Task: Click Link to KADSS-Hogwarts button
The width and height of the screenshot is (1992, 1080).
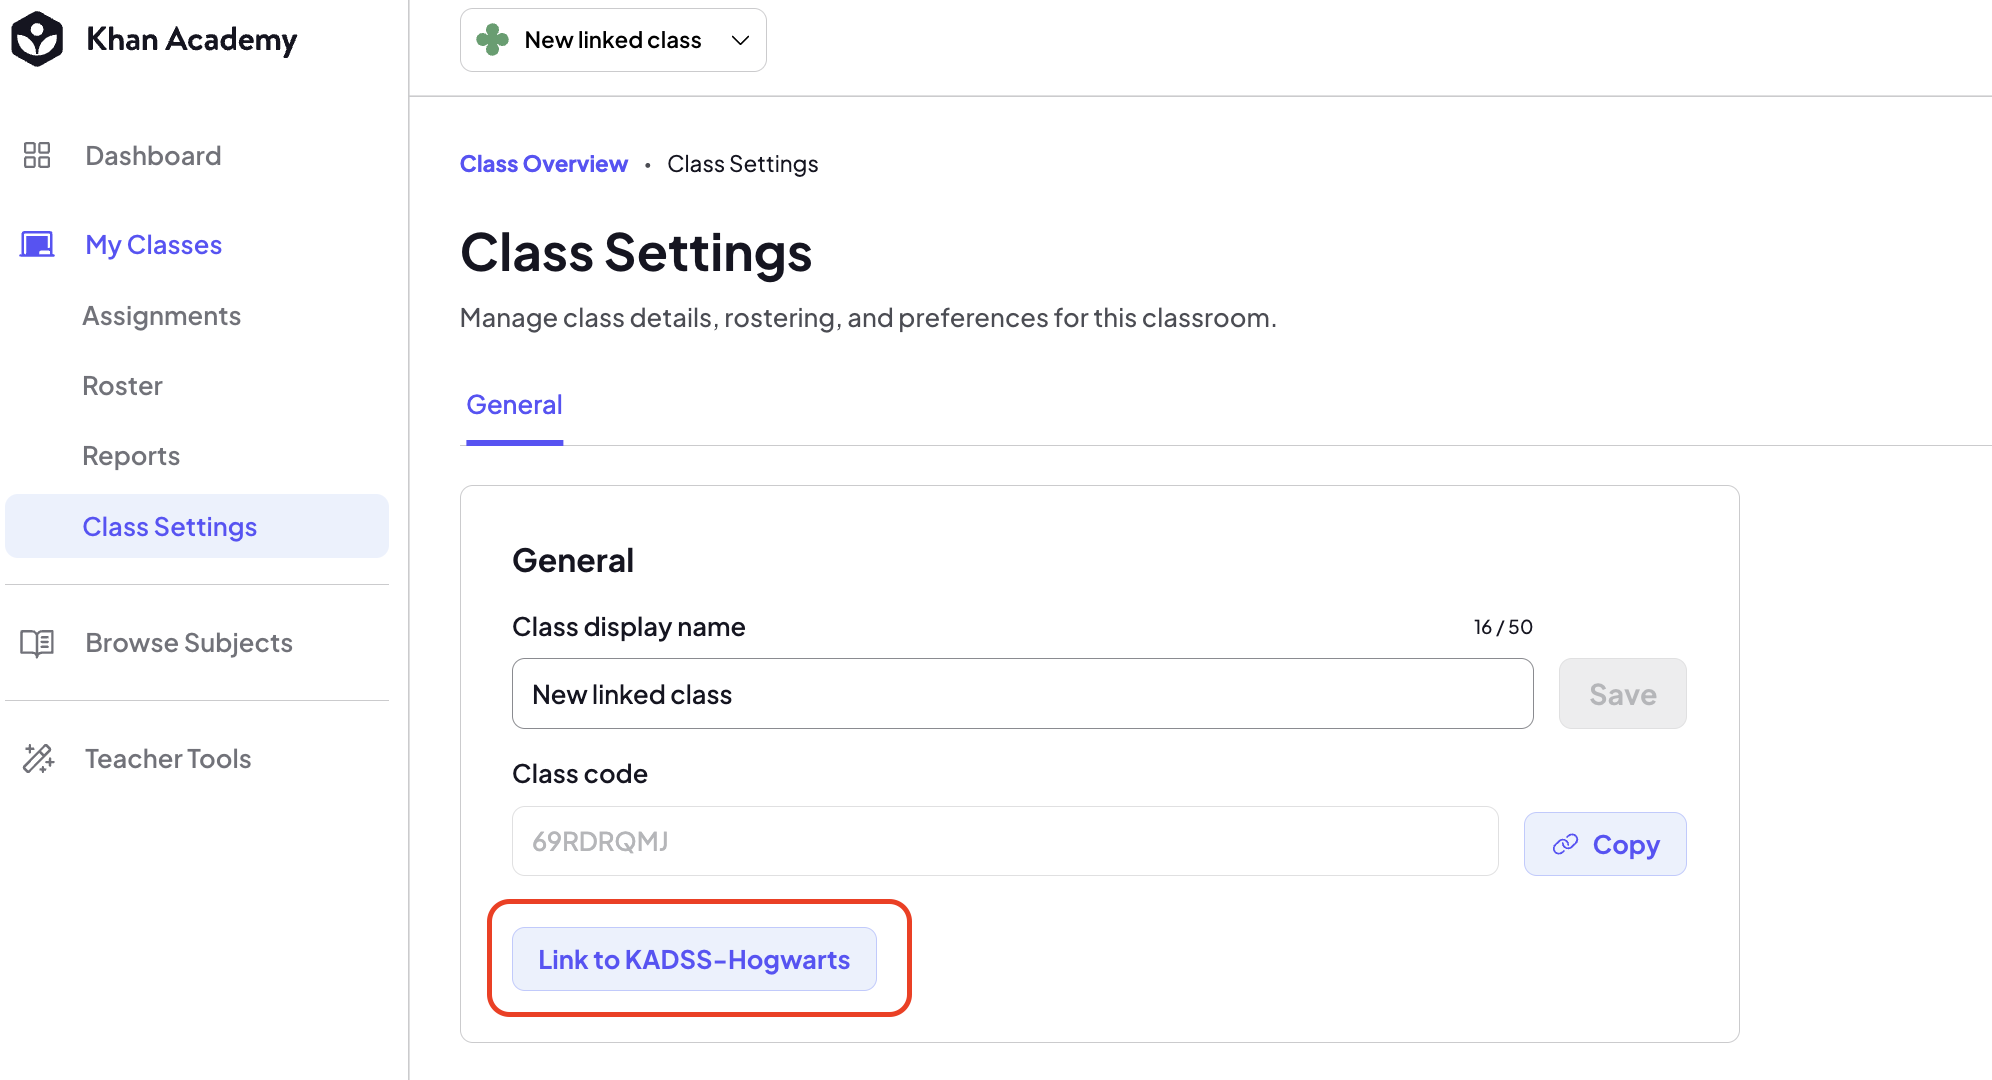Action: pyautogui.click(x=694, y=959)
